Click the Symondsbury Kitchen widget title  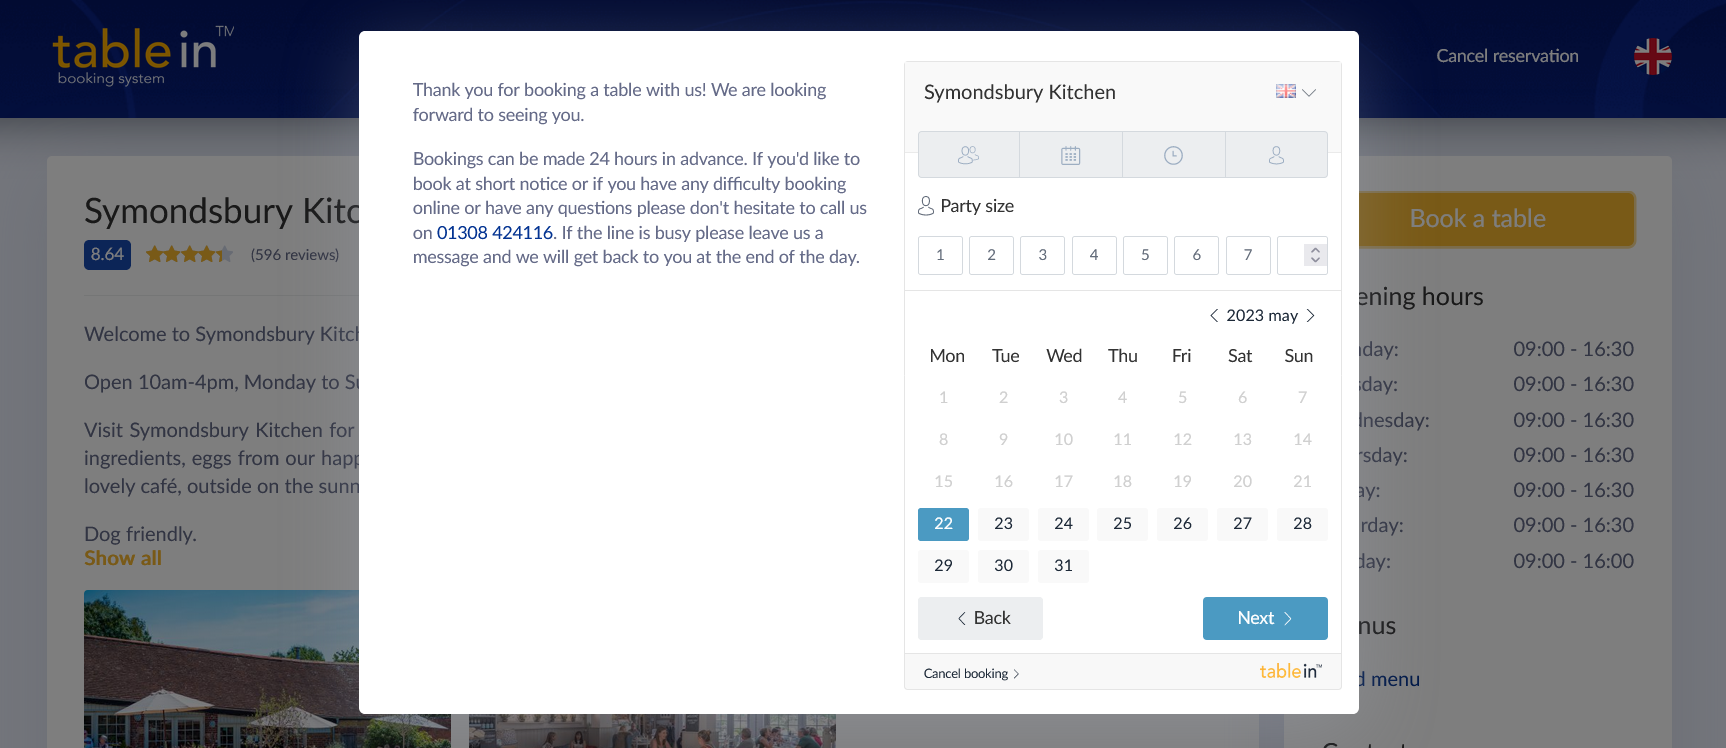coord(1020,92)
